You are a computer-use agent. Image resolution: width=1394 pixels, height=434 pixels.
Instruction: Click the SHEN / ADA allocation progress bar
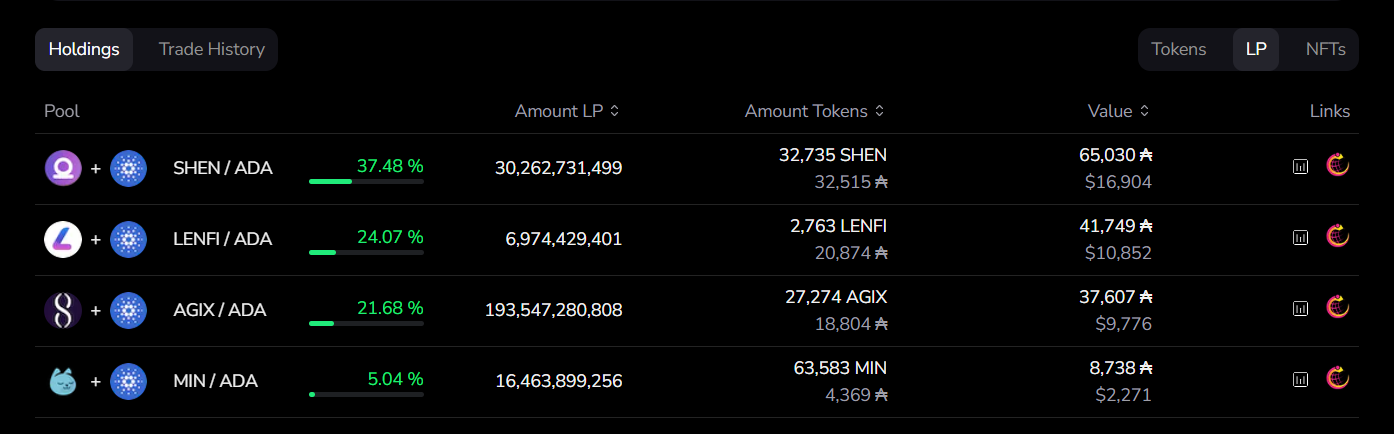pos(366,181)
